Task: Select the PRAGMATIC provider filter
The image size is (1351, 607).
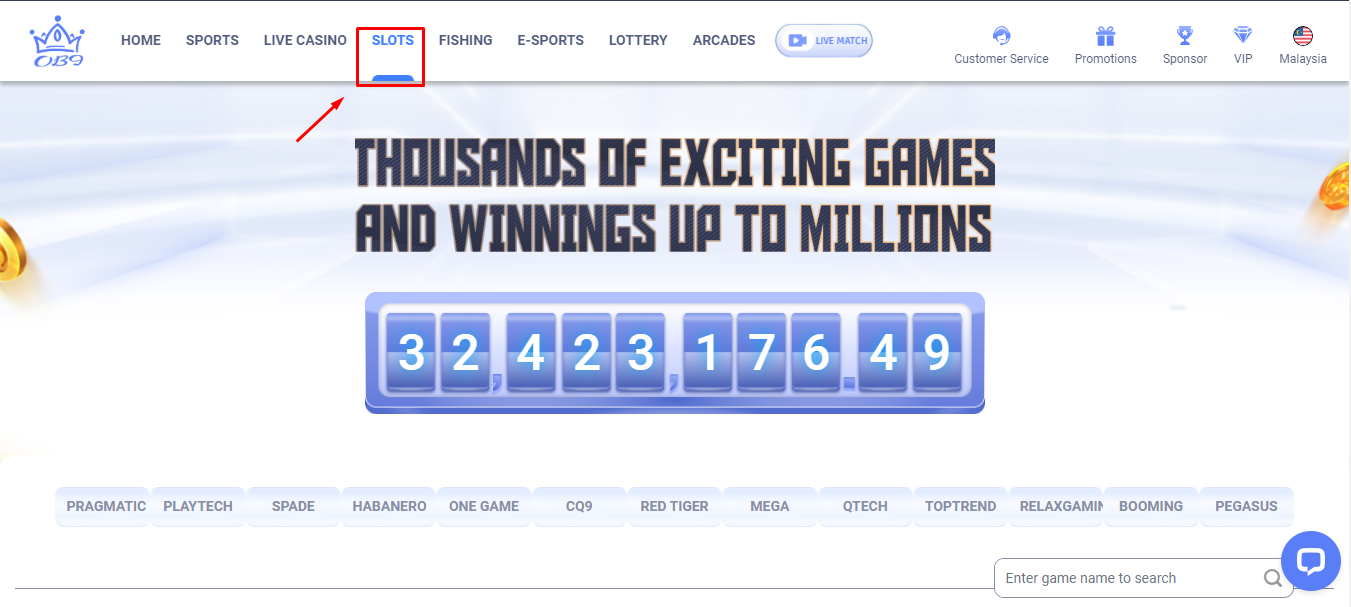Action: coord(102,506)
